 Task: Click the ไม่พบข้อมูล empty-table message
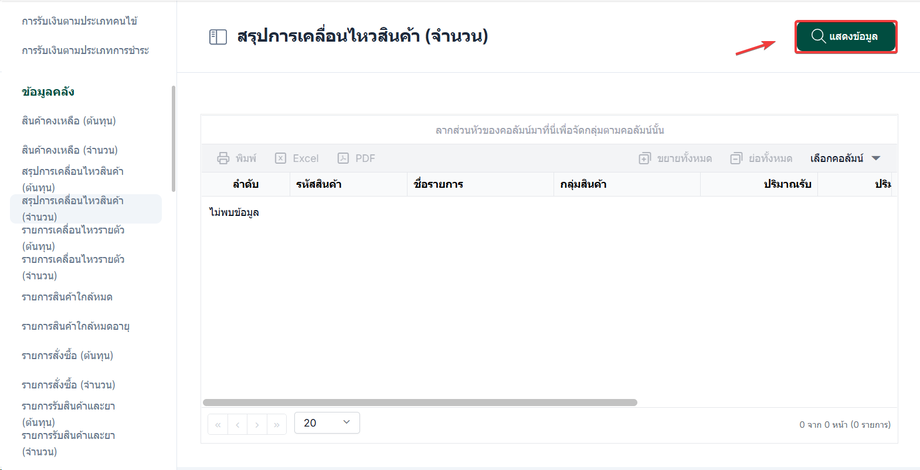tap(234, 212)
